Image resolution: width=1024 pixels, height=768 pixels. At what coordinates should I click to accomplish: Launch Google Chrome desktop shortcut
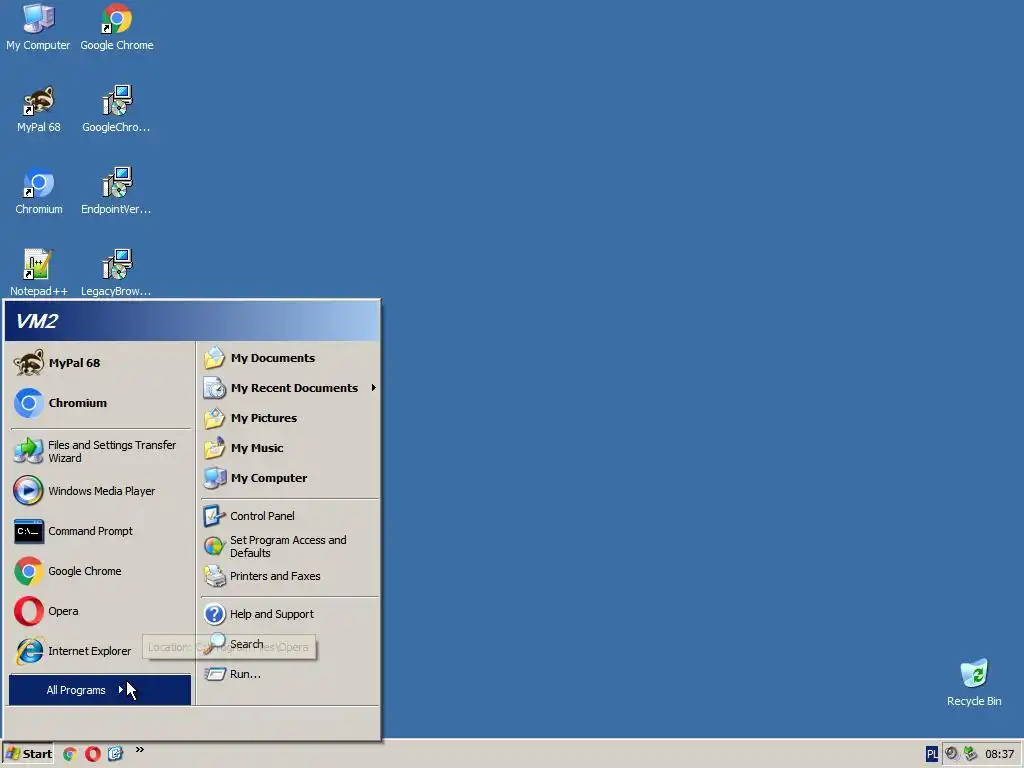pyautogui.click(x=117, y=27)
